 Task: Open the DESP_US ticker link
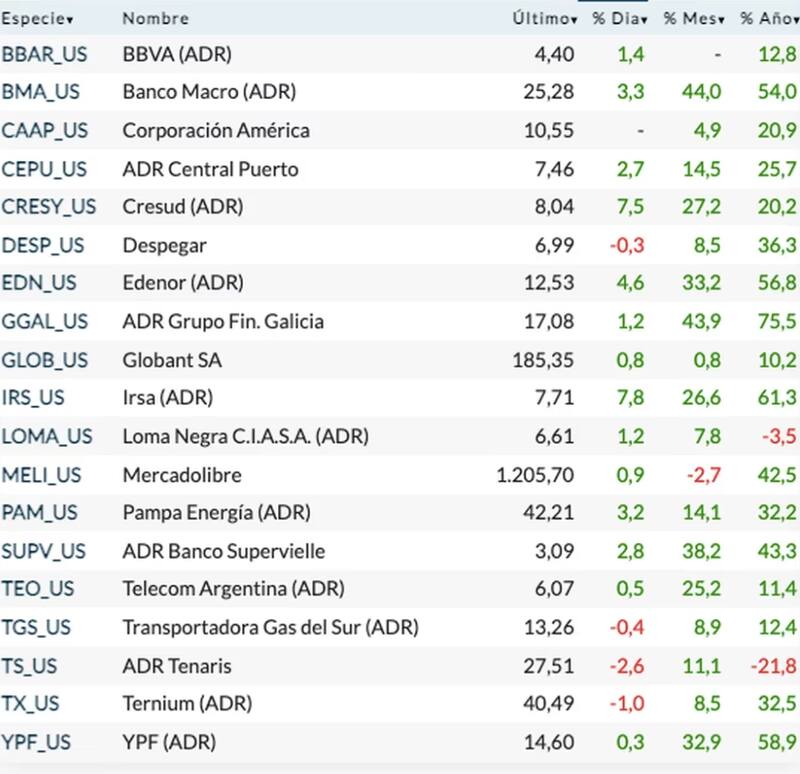pos(43,245)
